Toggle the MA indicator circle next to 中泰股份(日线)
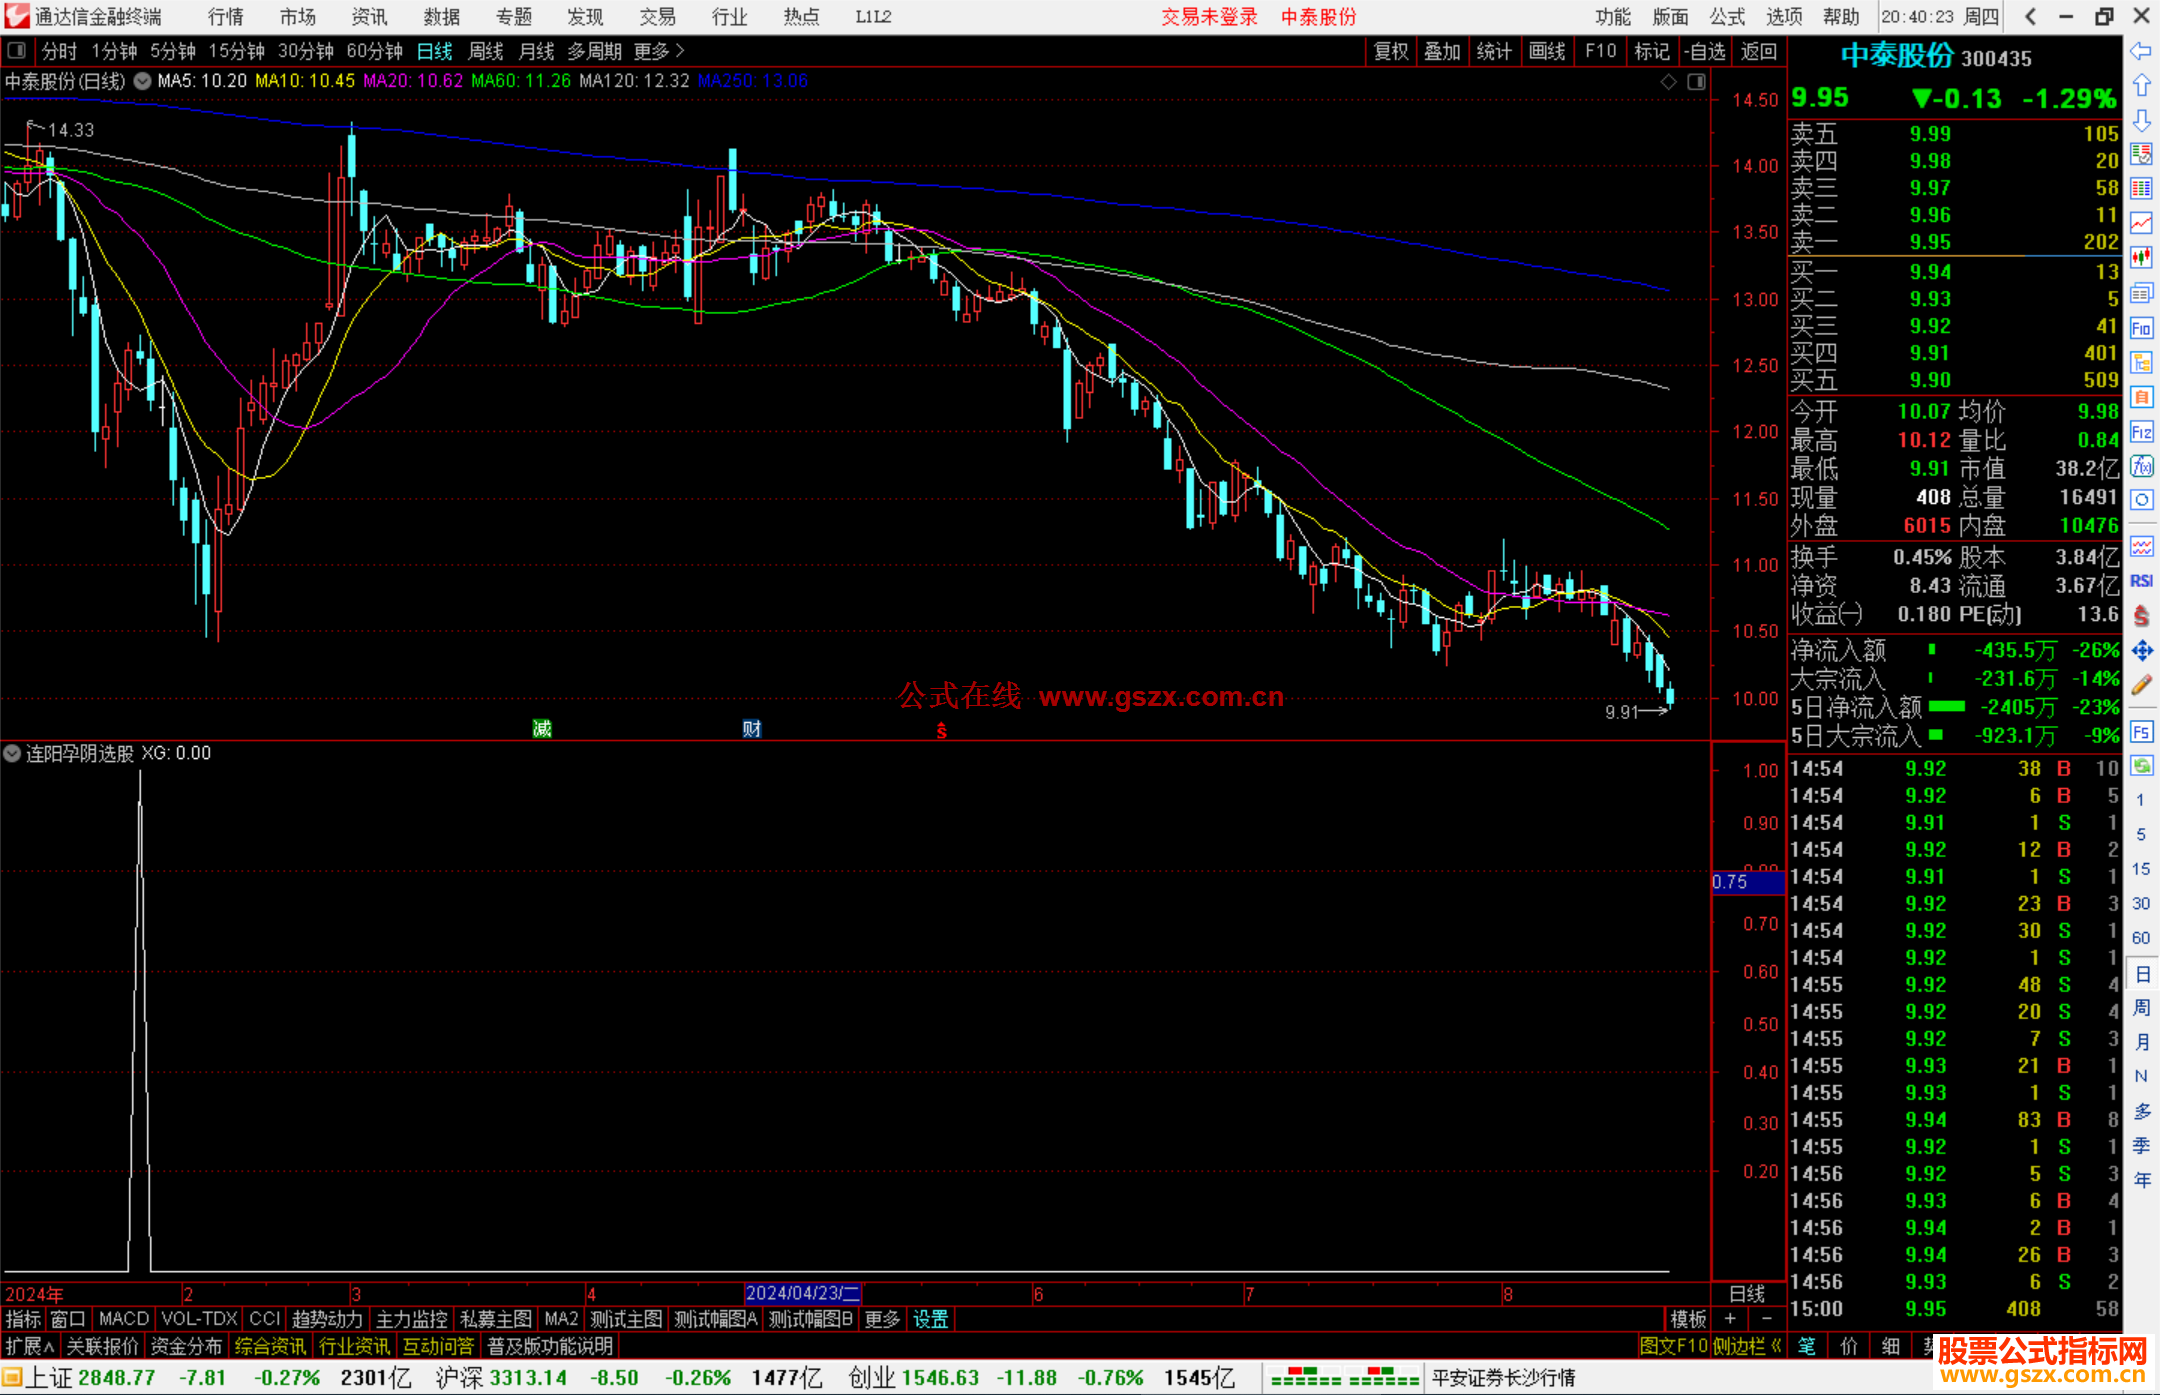This screenshot has width=2160, height=1395. point(143,81)
